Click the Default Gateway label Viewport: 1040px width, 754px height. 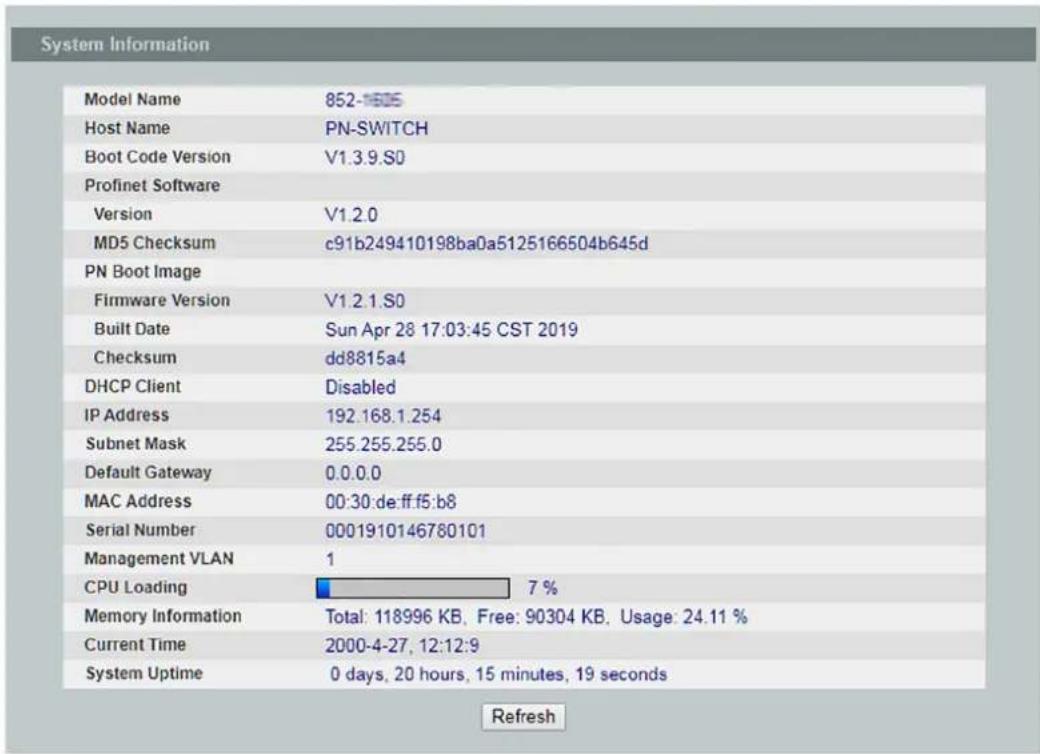(x=148, y=472)
